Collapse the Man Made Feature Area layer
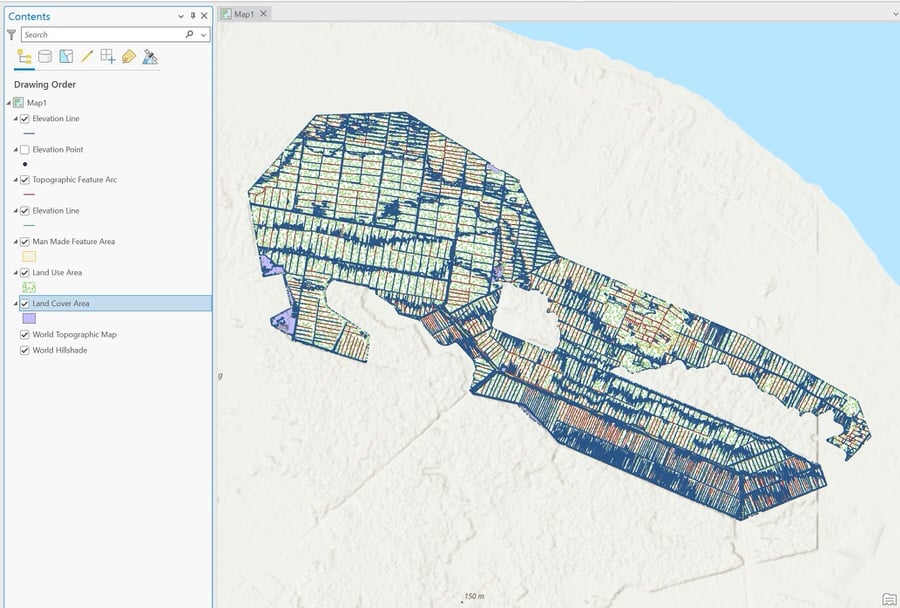Screen dimensions: 900x608 pyautogui.click(x=15, y=242)
